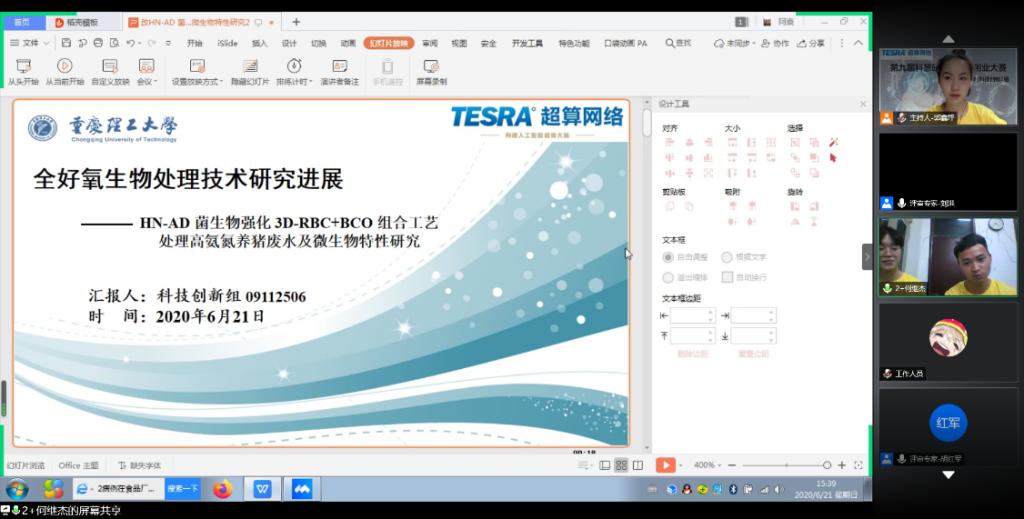Collapse the ribbon with the chevron arrow

858,43
